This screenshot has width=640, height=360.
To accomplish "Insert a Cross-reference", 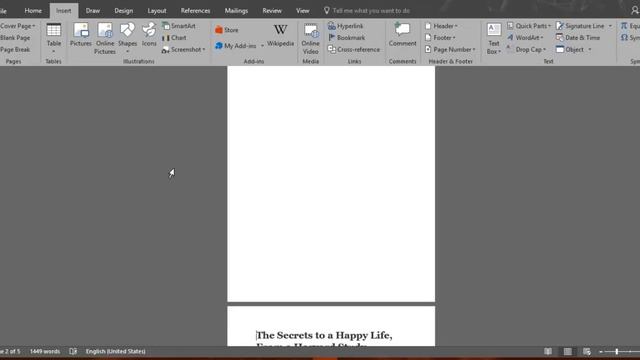I will point(353,49).
